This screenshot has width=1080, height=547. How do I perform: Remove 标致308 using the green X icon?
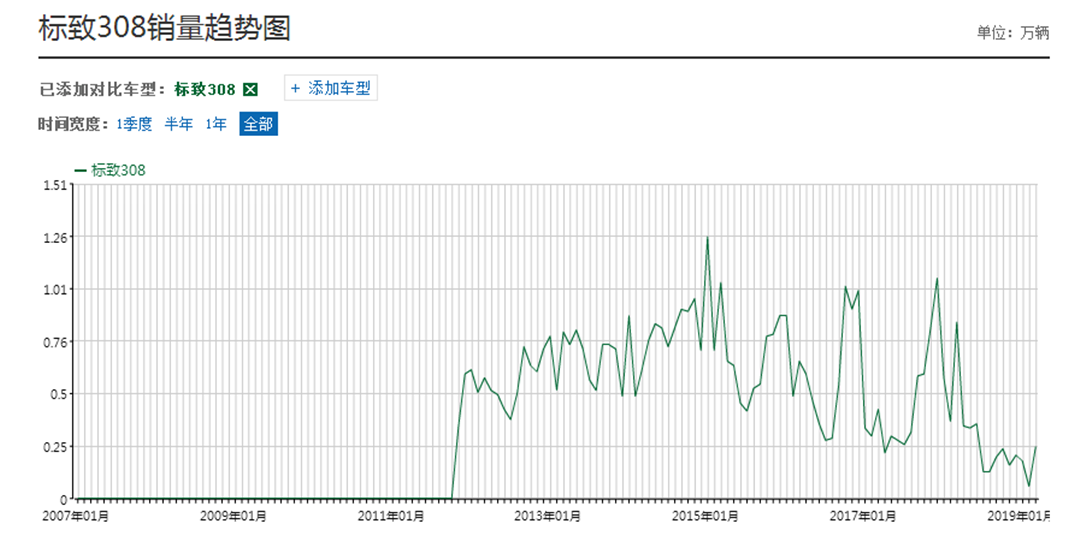(x=251, y=90)
